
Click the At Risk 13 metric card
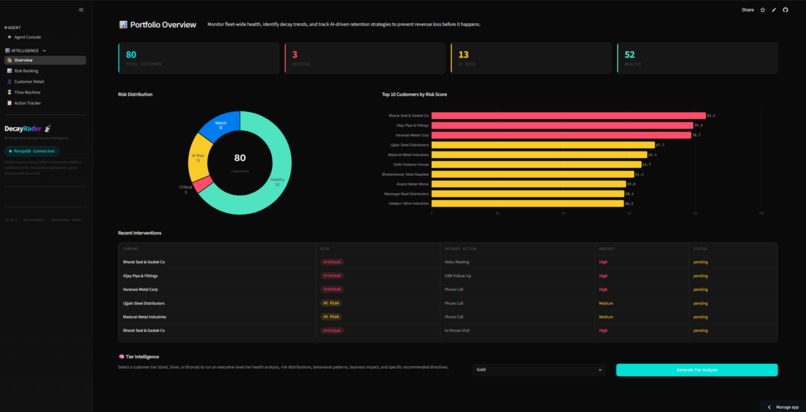coord(532,58)
